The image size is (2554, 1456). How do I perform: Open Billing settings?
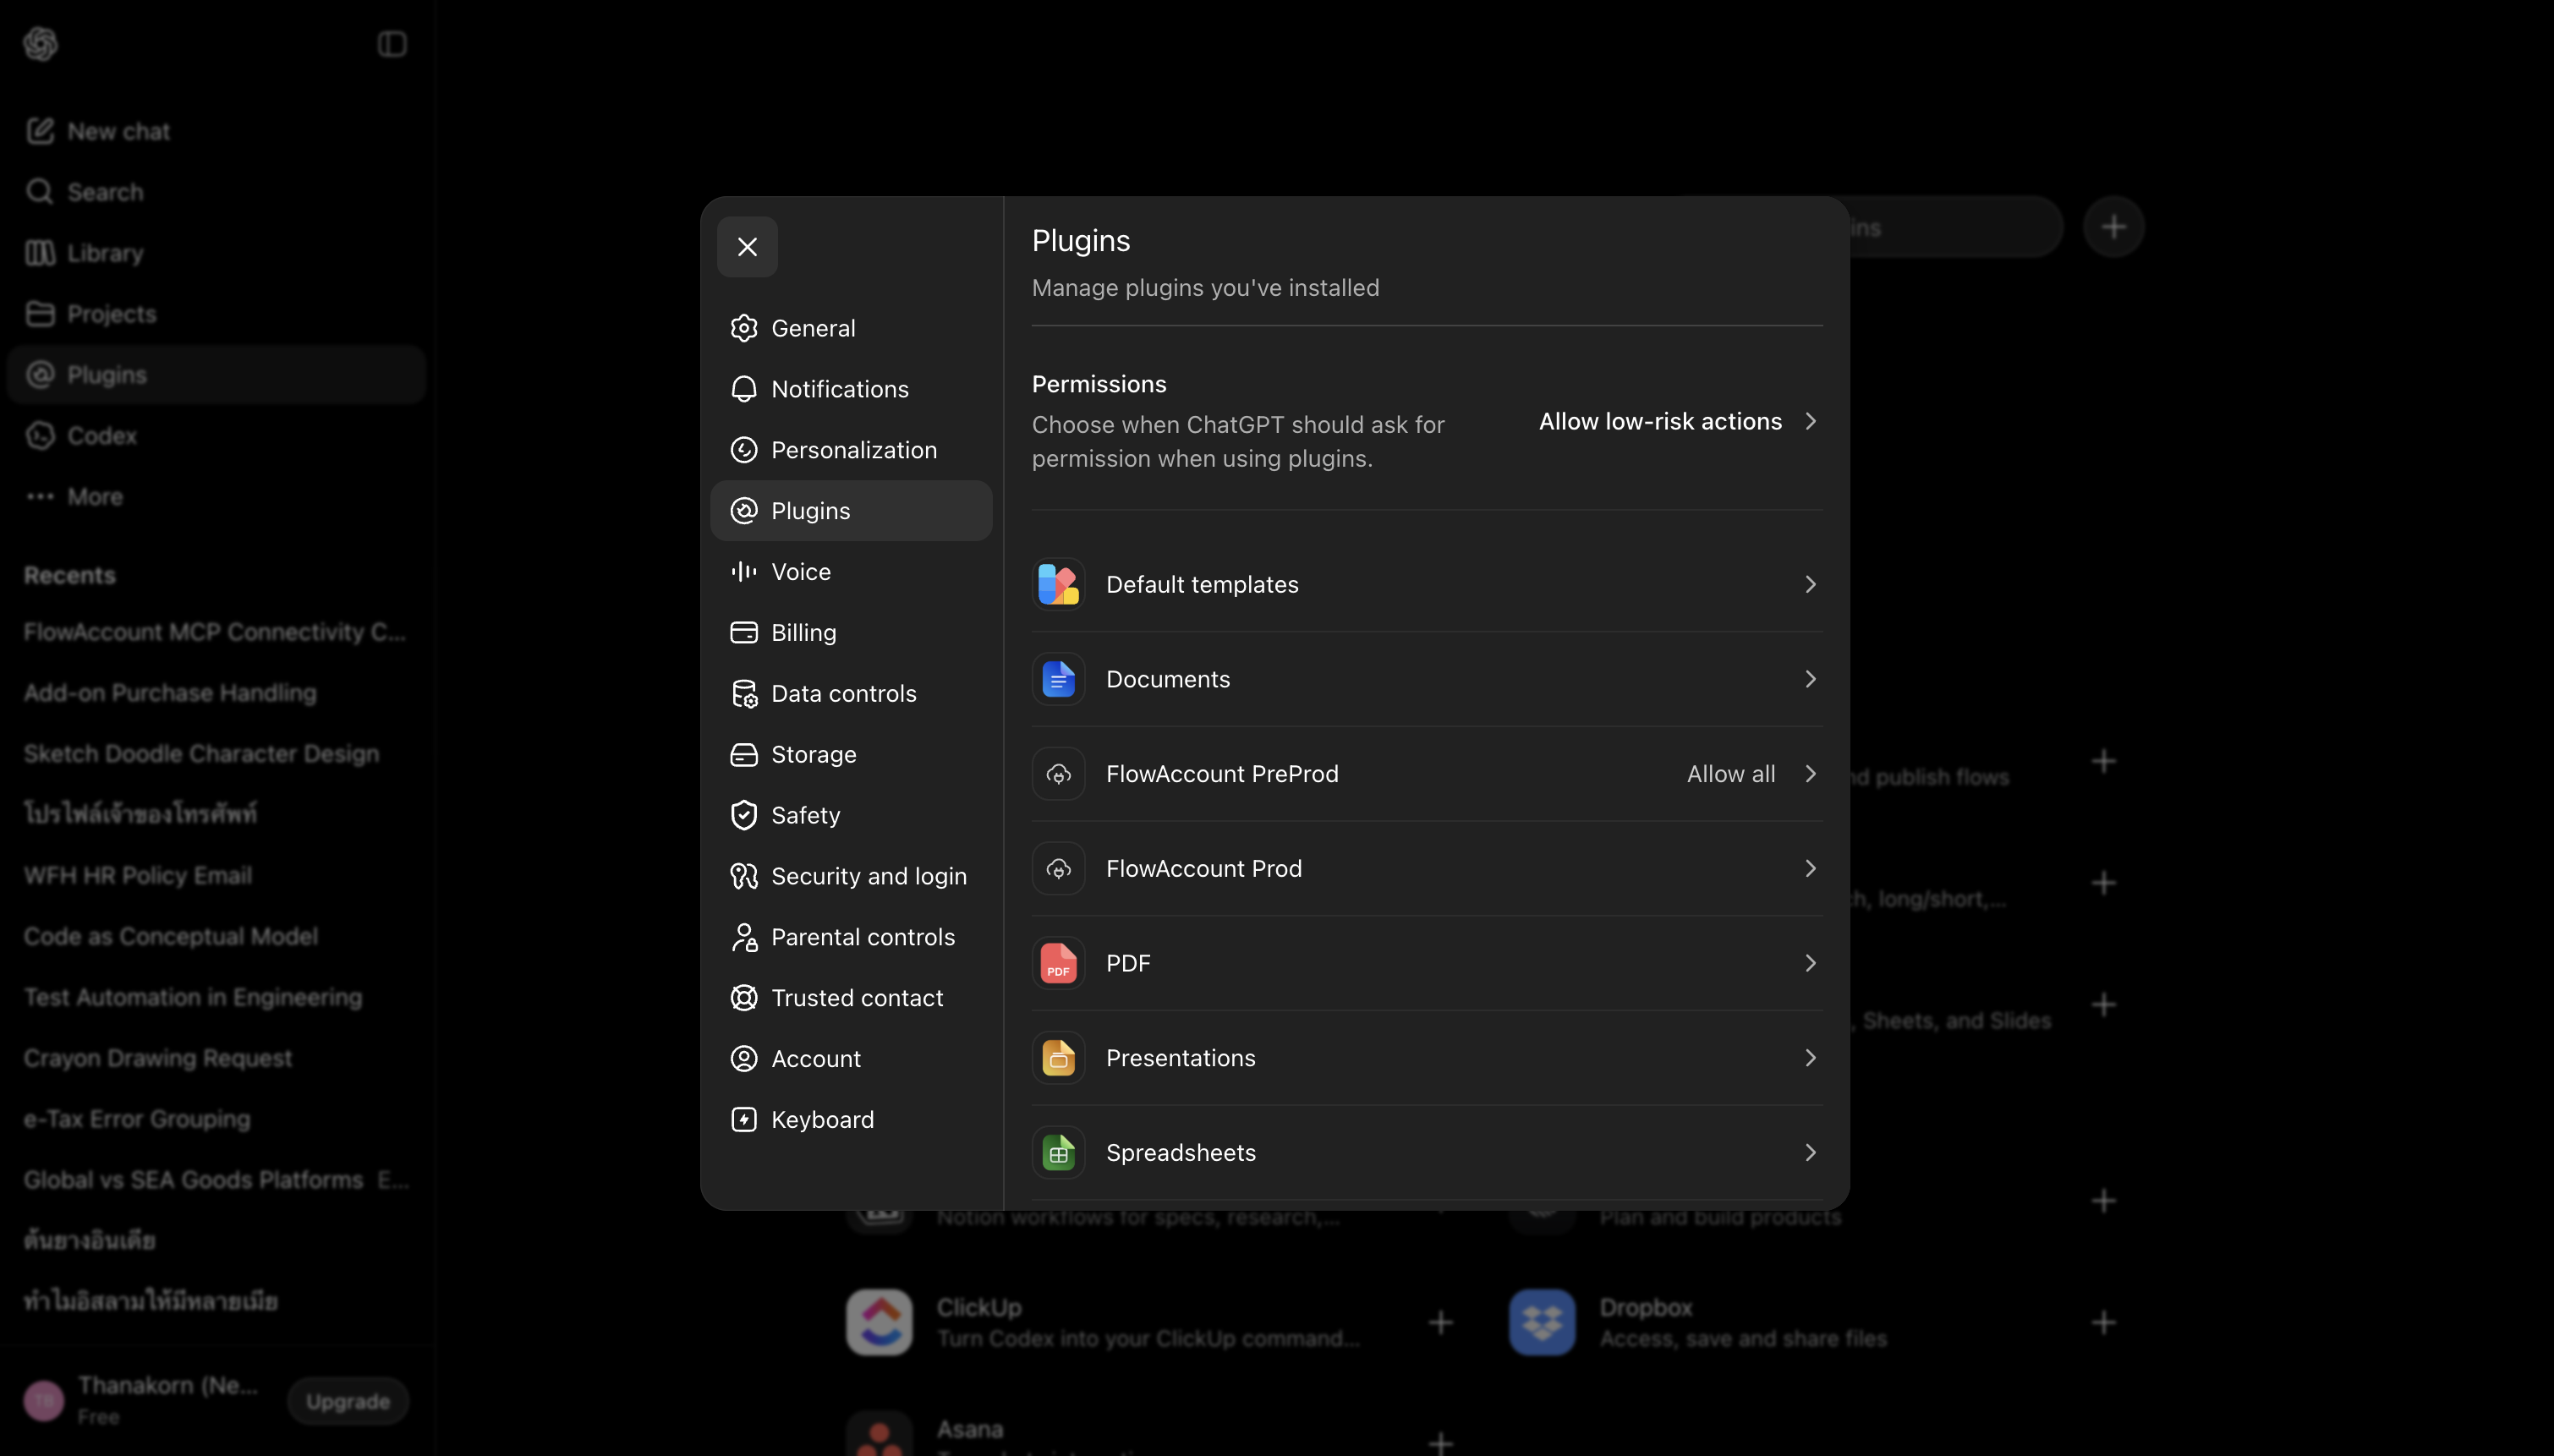click(x=851, y=633)
